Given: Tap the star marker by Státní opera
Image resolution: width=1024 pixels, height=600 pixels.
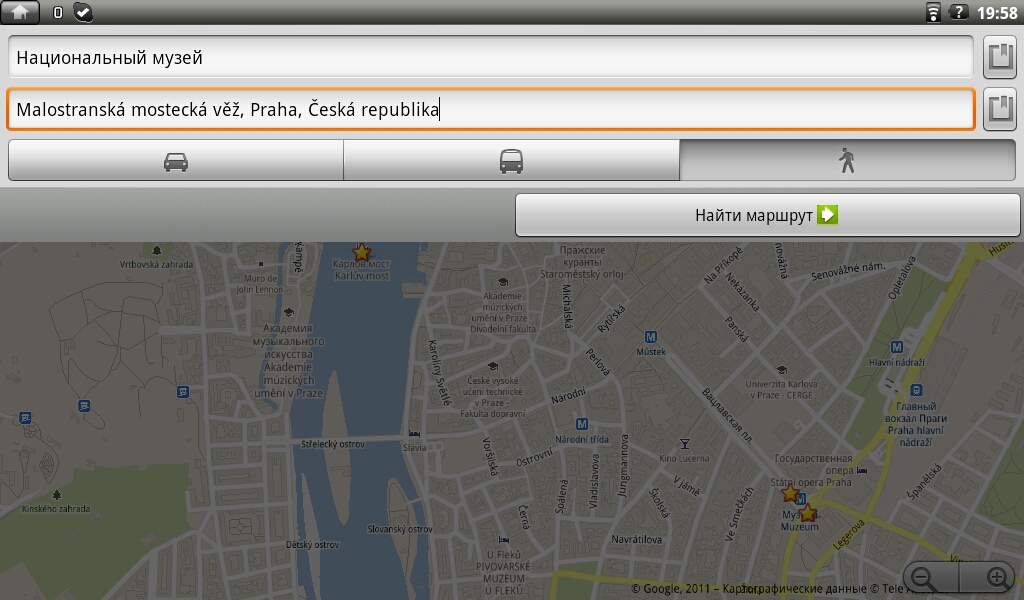Looking at the screenshot, I should point(790,493).
